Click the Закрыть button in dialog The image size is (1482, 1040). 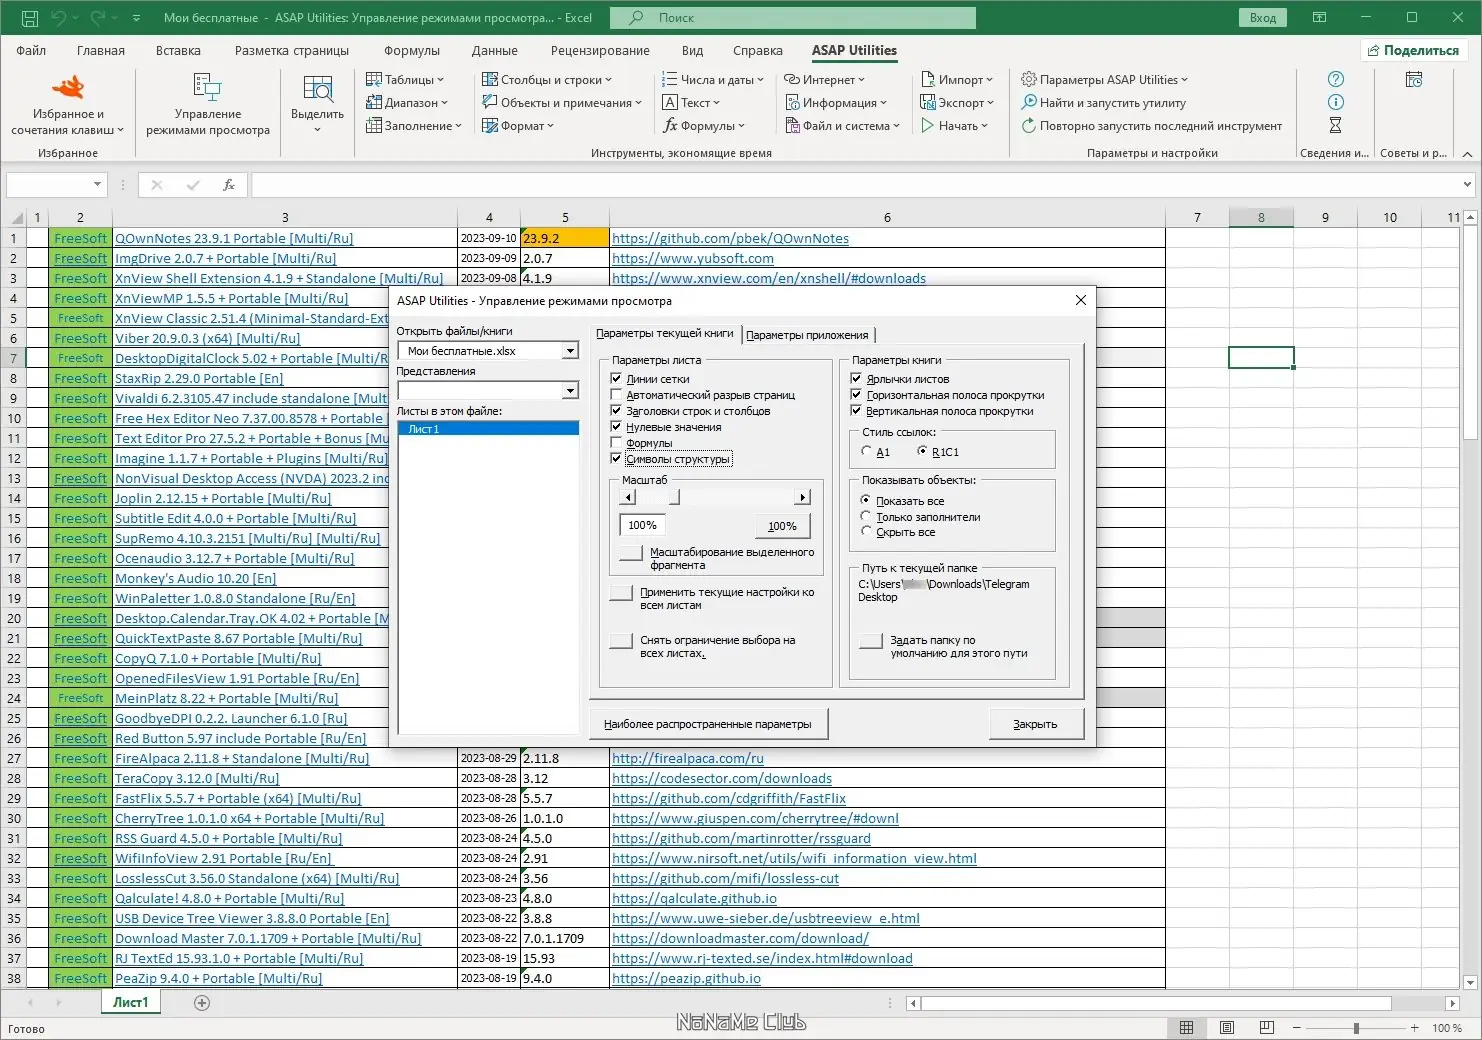point(1035,724)
